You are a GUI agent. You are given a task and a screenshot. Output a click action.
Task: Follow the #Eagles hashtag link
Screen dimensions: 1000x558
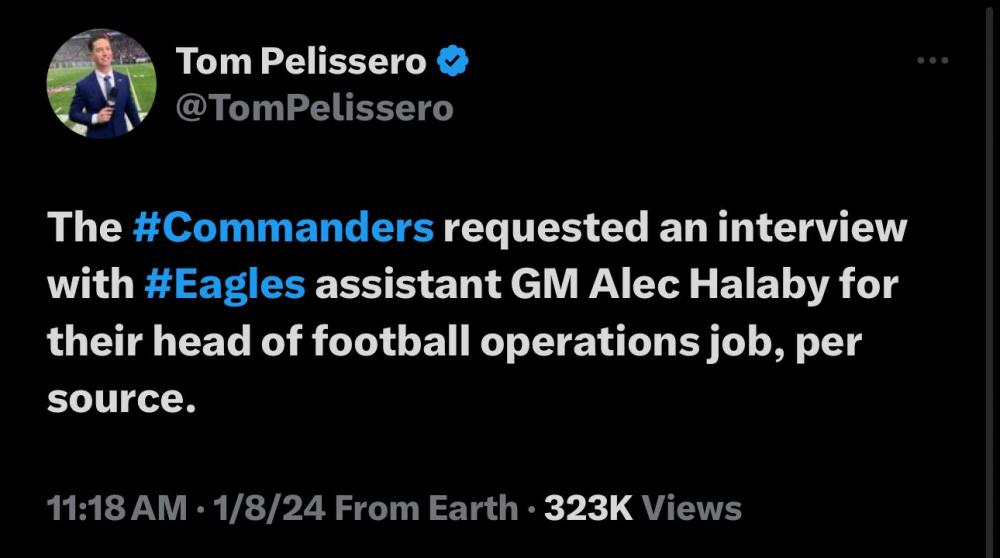pyautogui.click(x=224, y=285)
